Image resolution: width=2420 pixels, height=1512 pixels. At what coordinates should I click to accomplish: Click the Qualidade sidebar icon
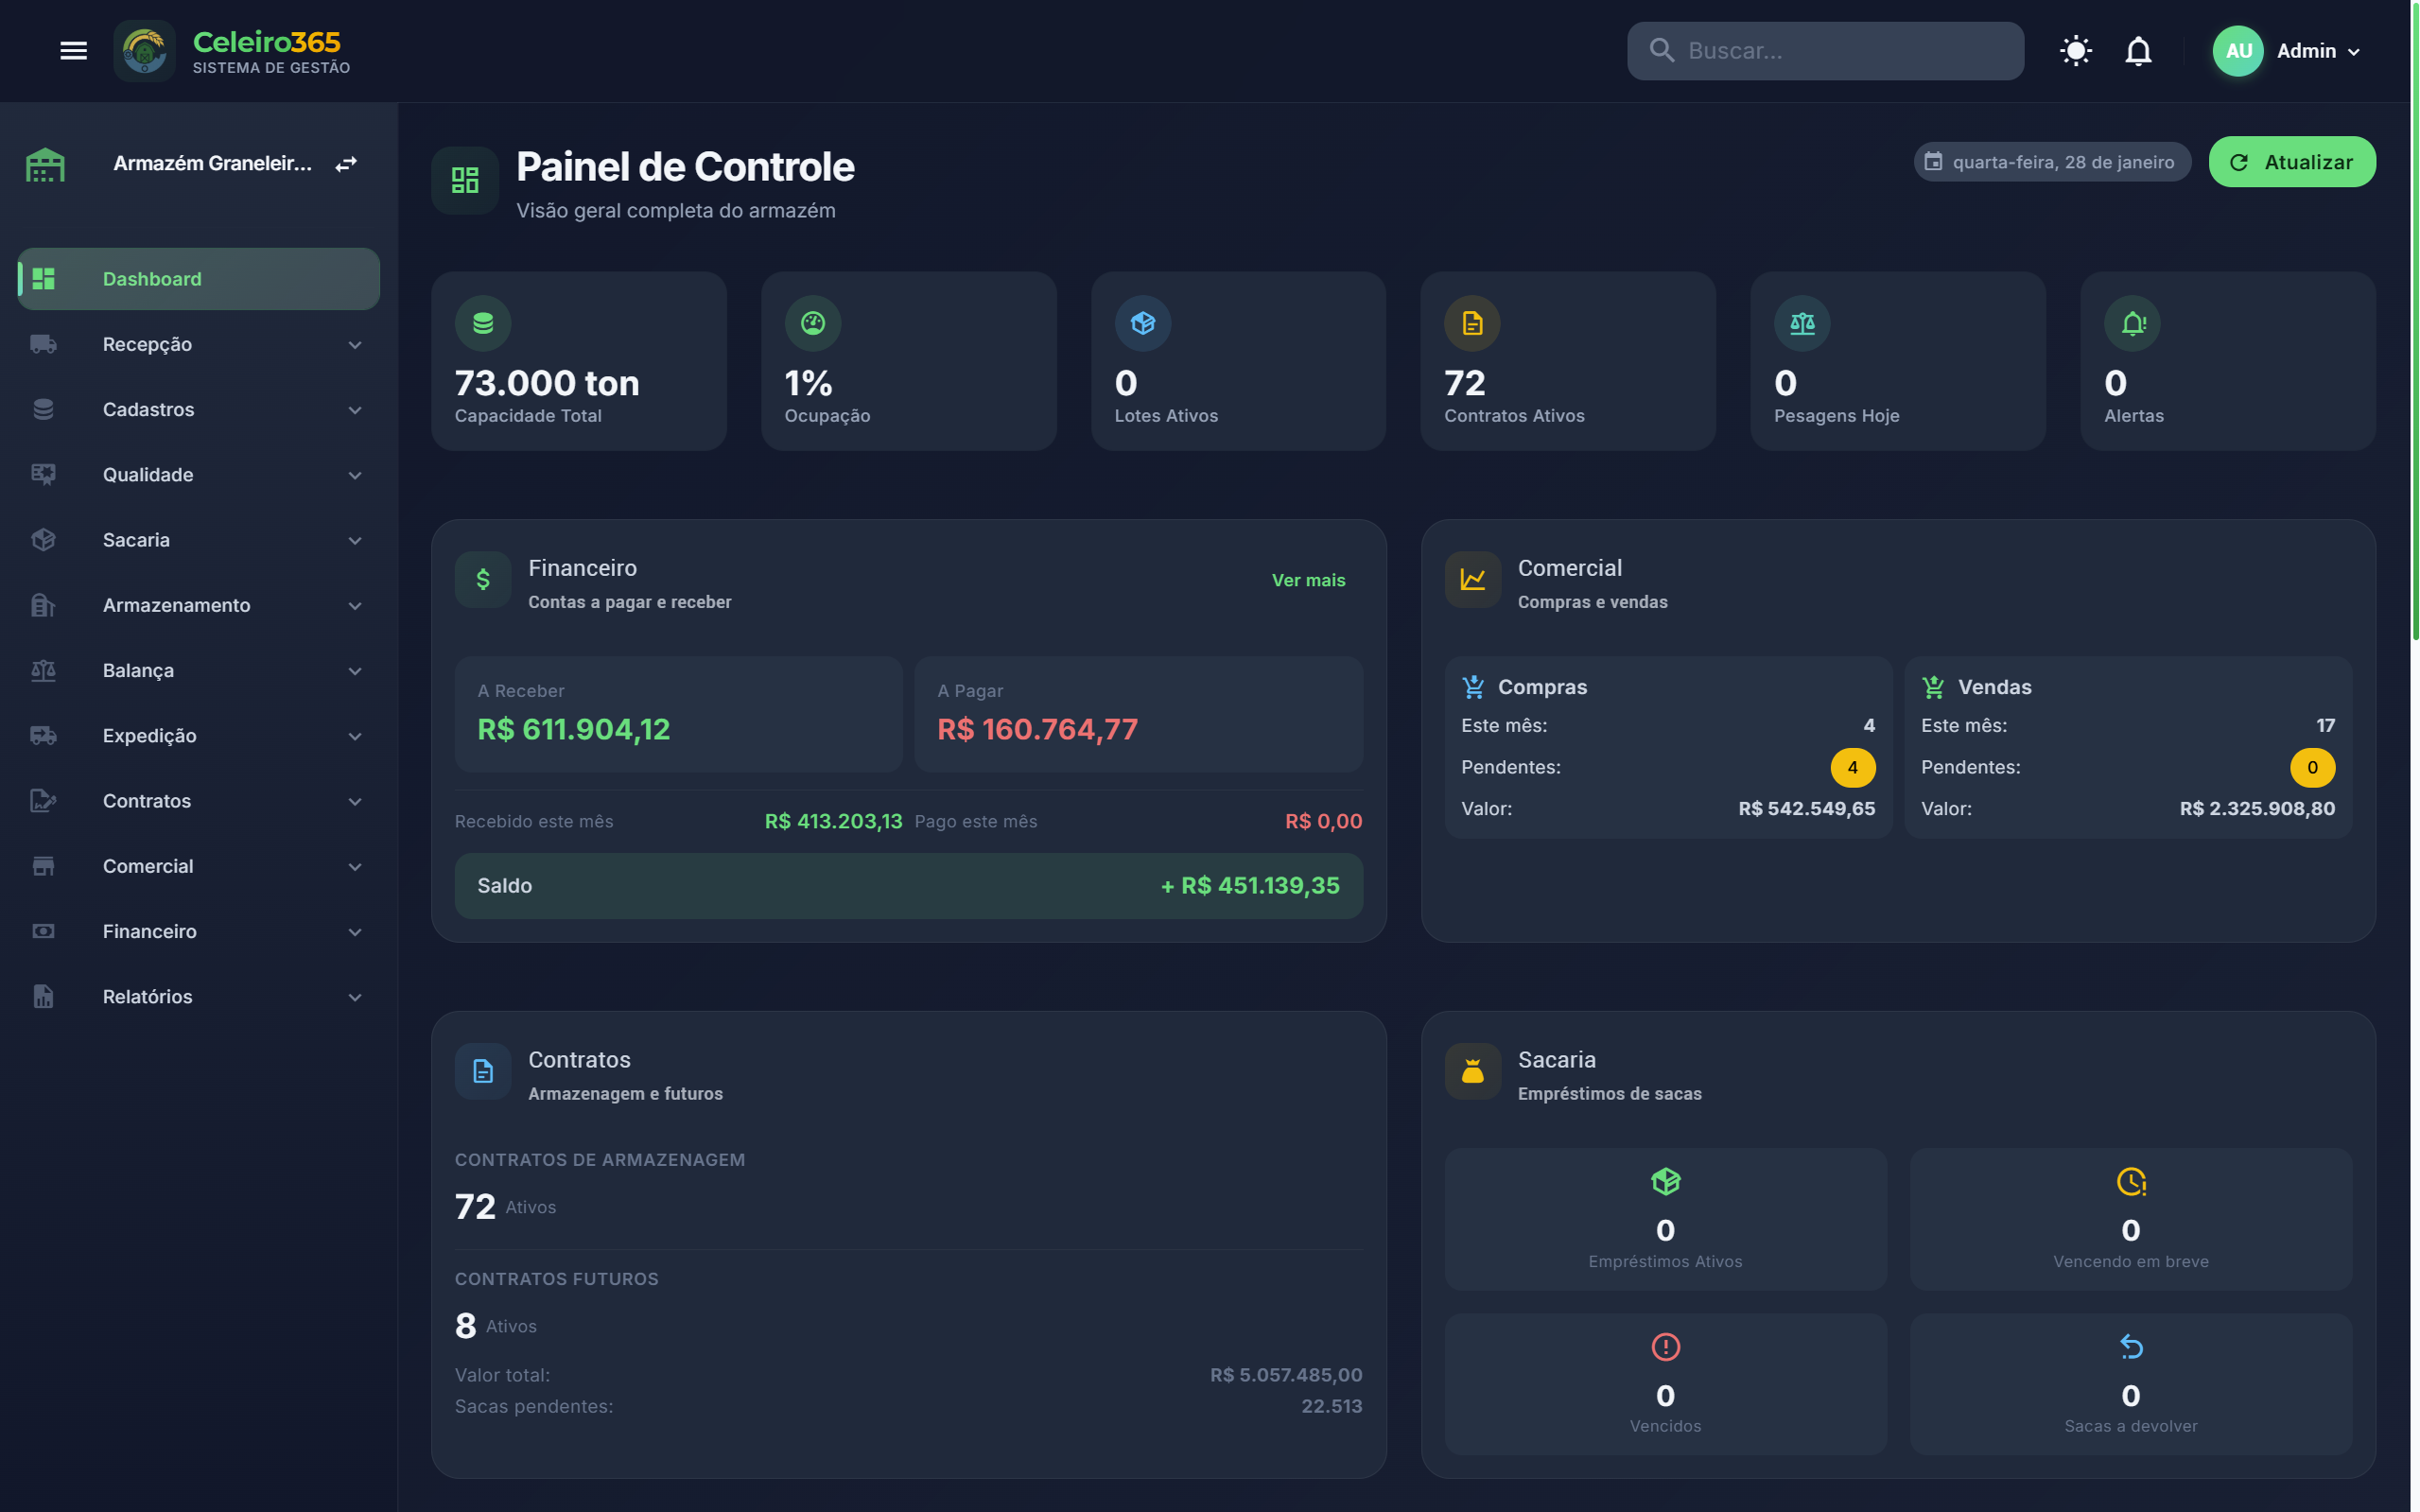coord(43,475)
